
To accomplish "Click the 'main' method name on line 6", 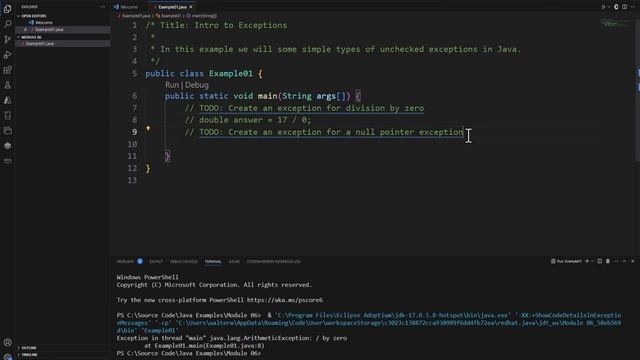I will 267,96.
